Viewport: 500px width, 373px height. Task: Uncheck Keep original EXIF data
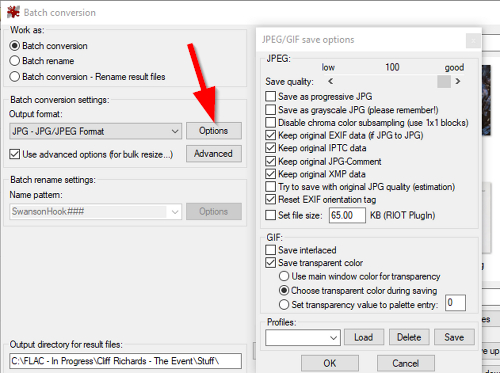(x=270, y=135)
